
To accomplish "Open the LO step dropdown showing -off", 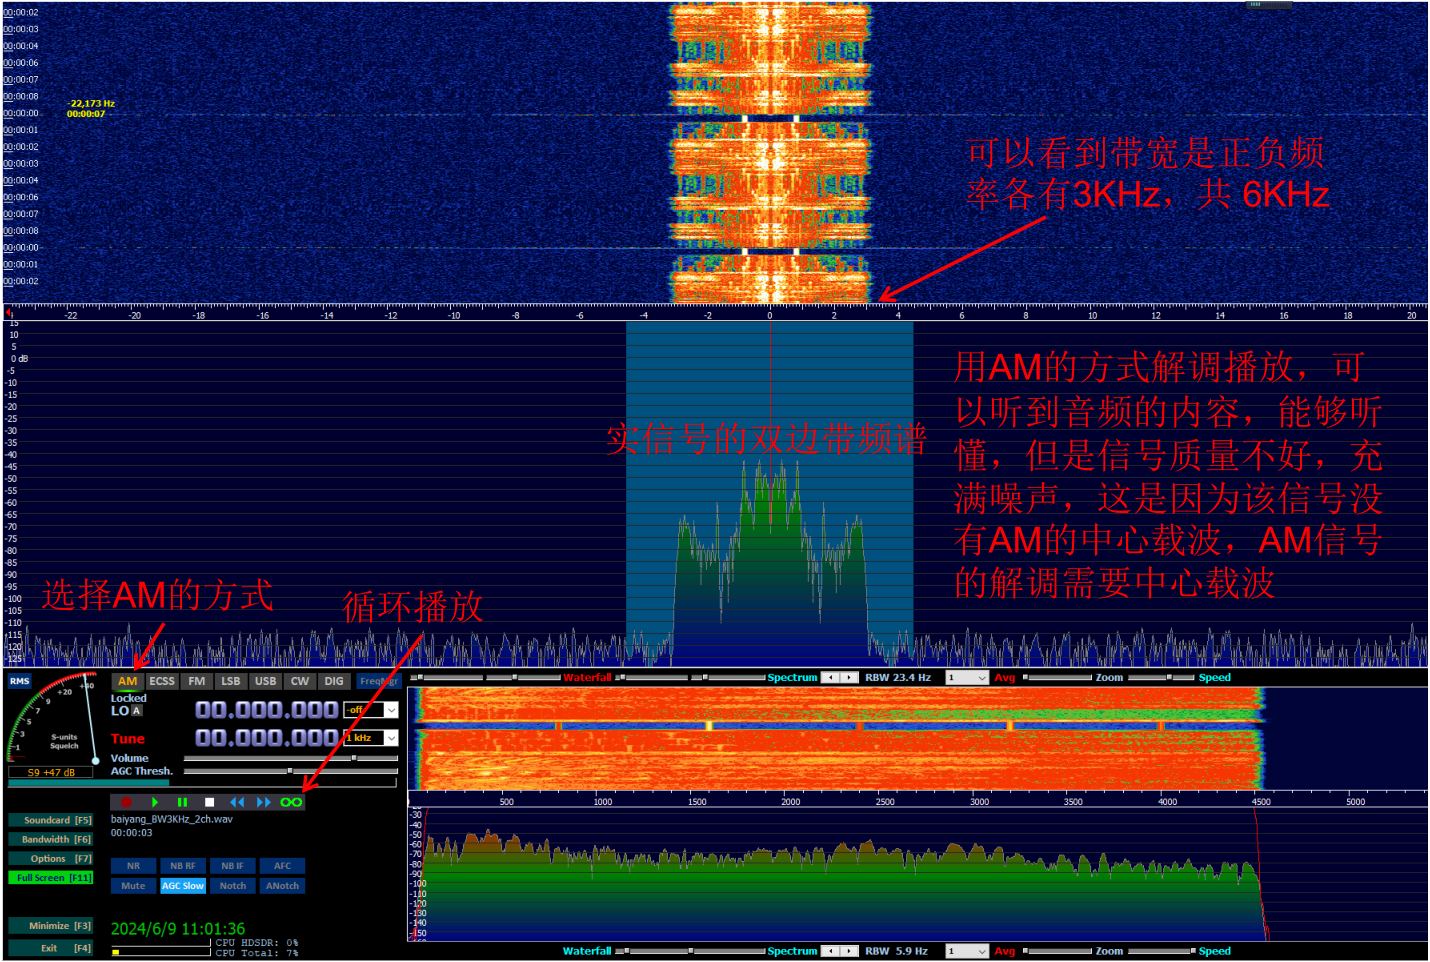I will (391, 710).
